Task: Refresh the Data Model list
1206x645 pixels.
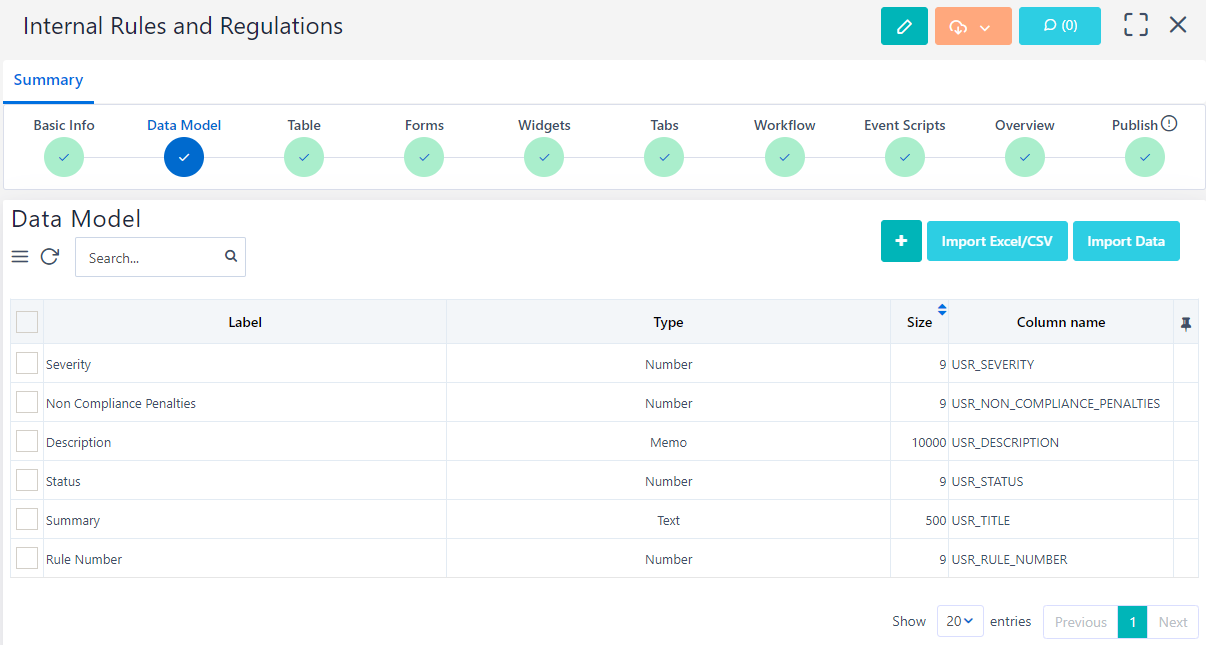Action: (x=49, y=257)
